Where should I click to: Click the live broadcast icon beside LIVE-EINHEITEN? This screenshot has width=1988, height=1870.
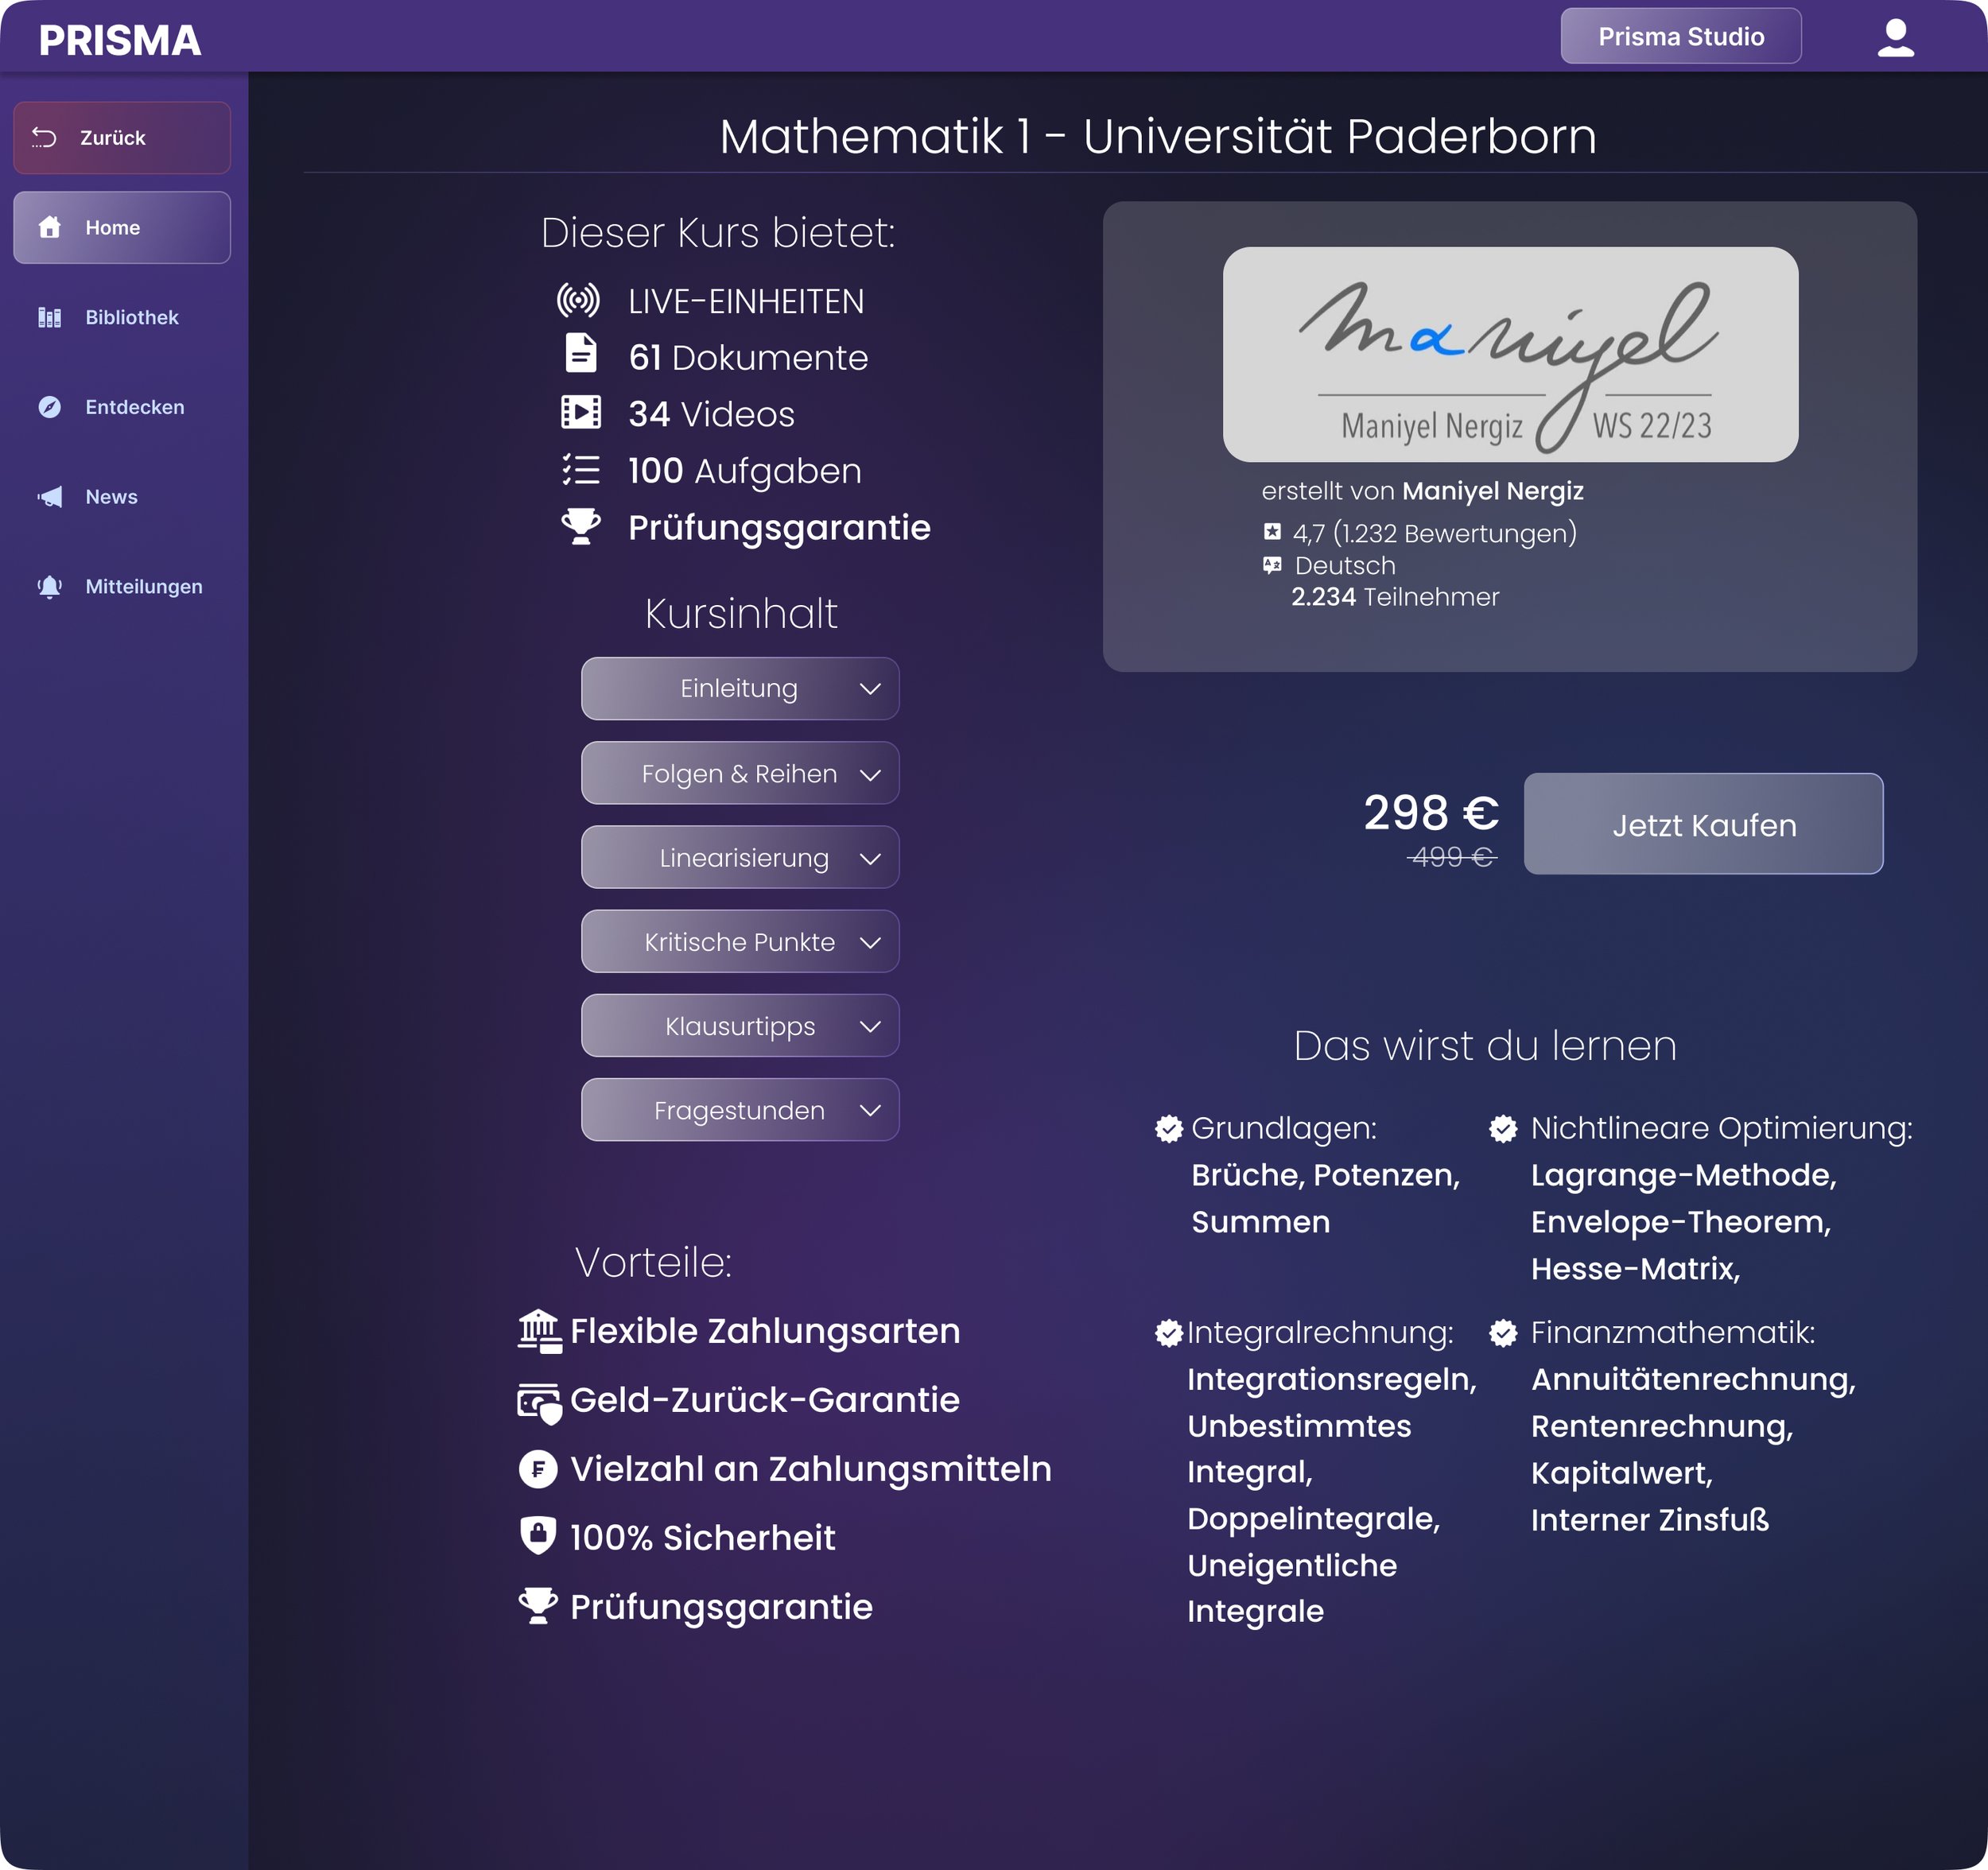pyautogui.click(x=579, y=300)
